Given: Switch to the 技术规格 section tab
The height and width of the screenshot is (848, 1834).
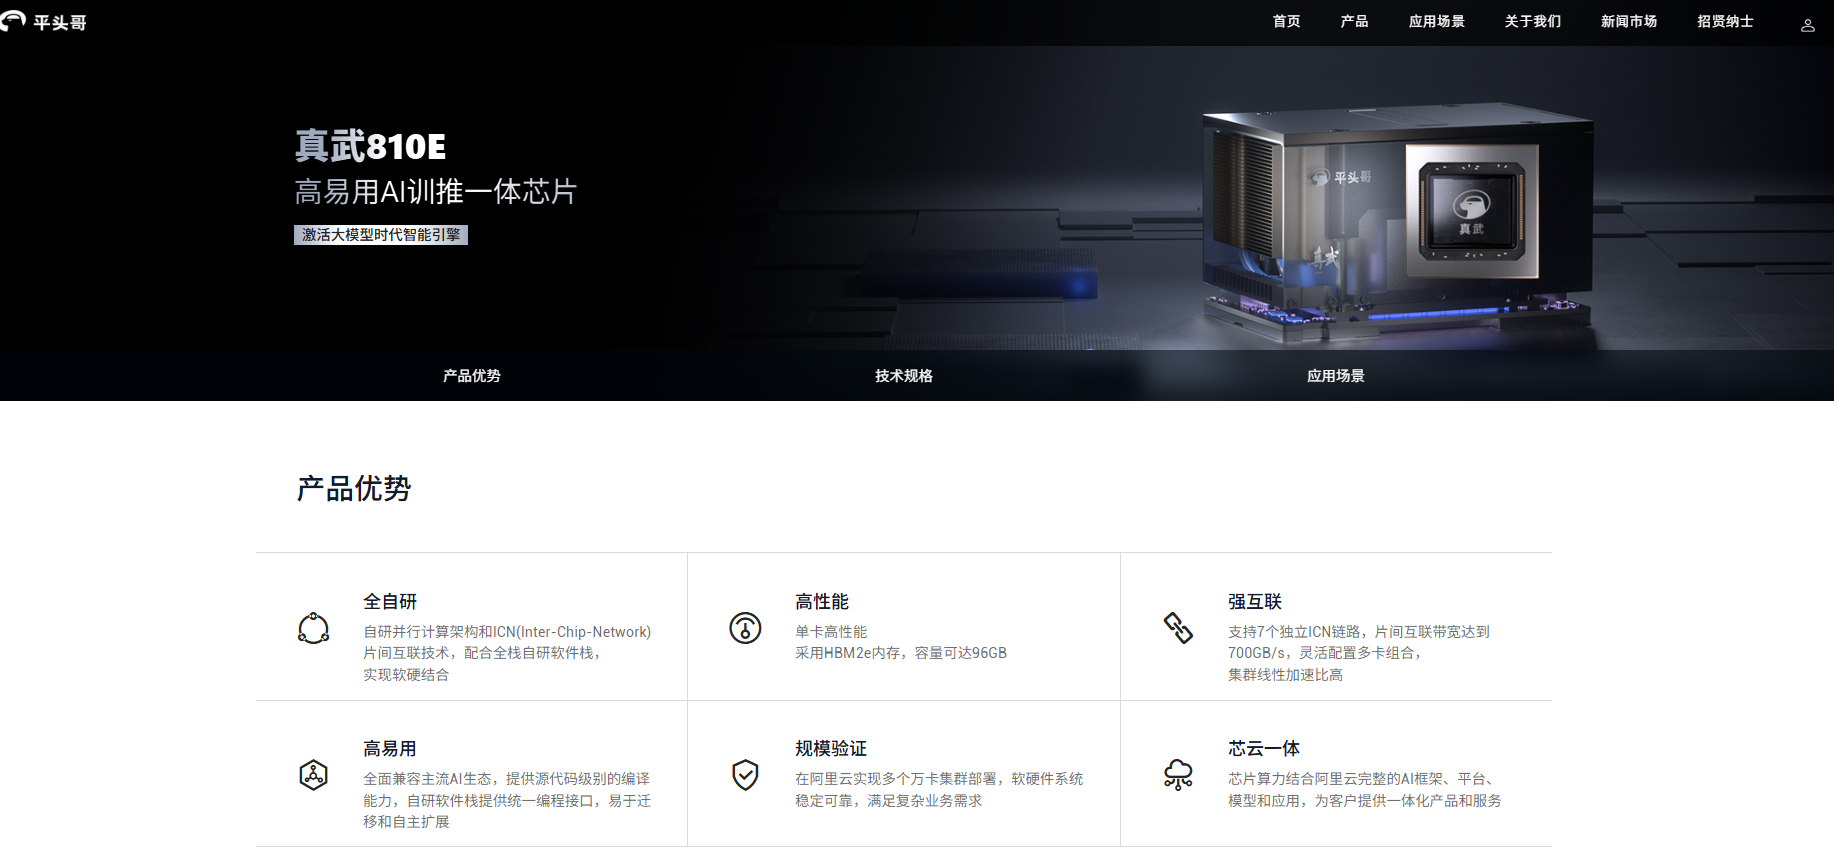Looking at the screenshot, I should pyautogui.click(x=904, y=376).
